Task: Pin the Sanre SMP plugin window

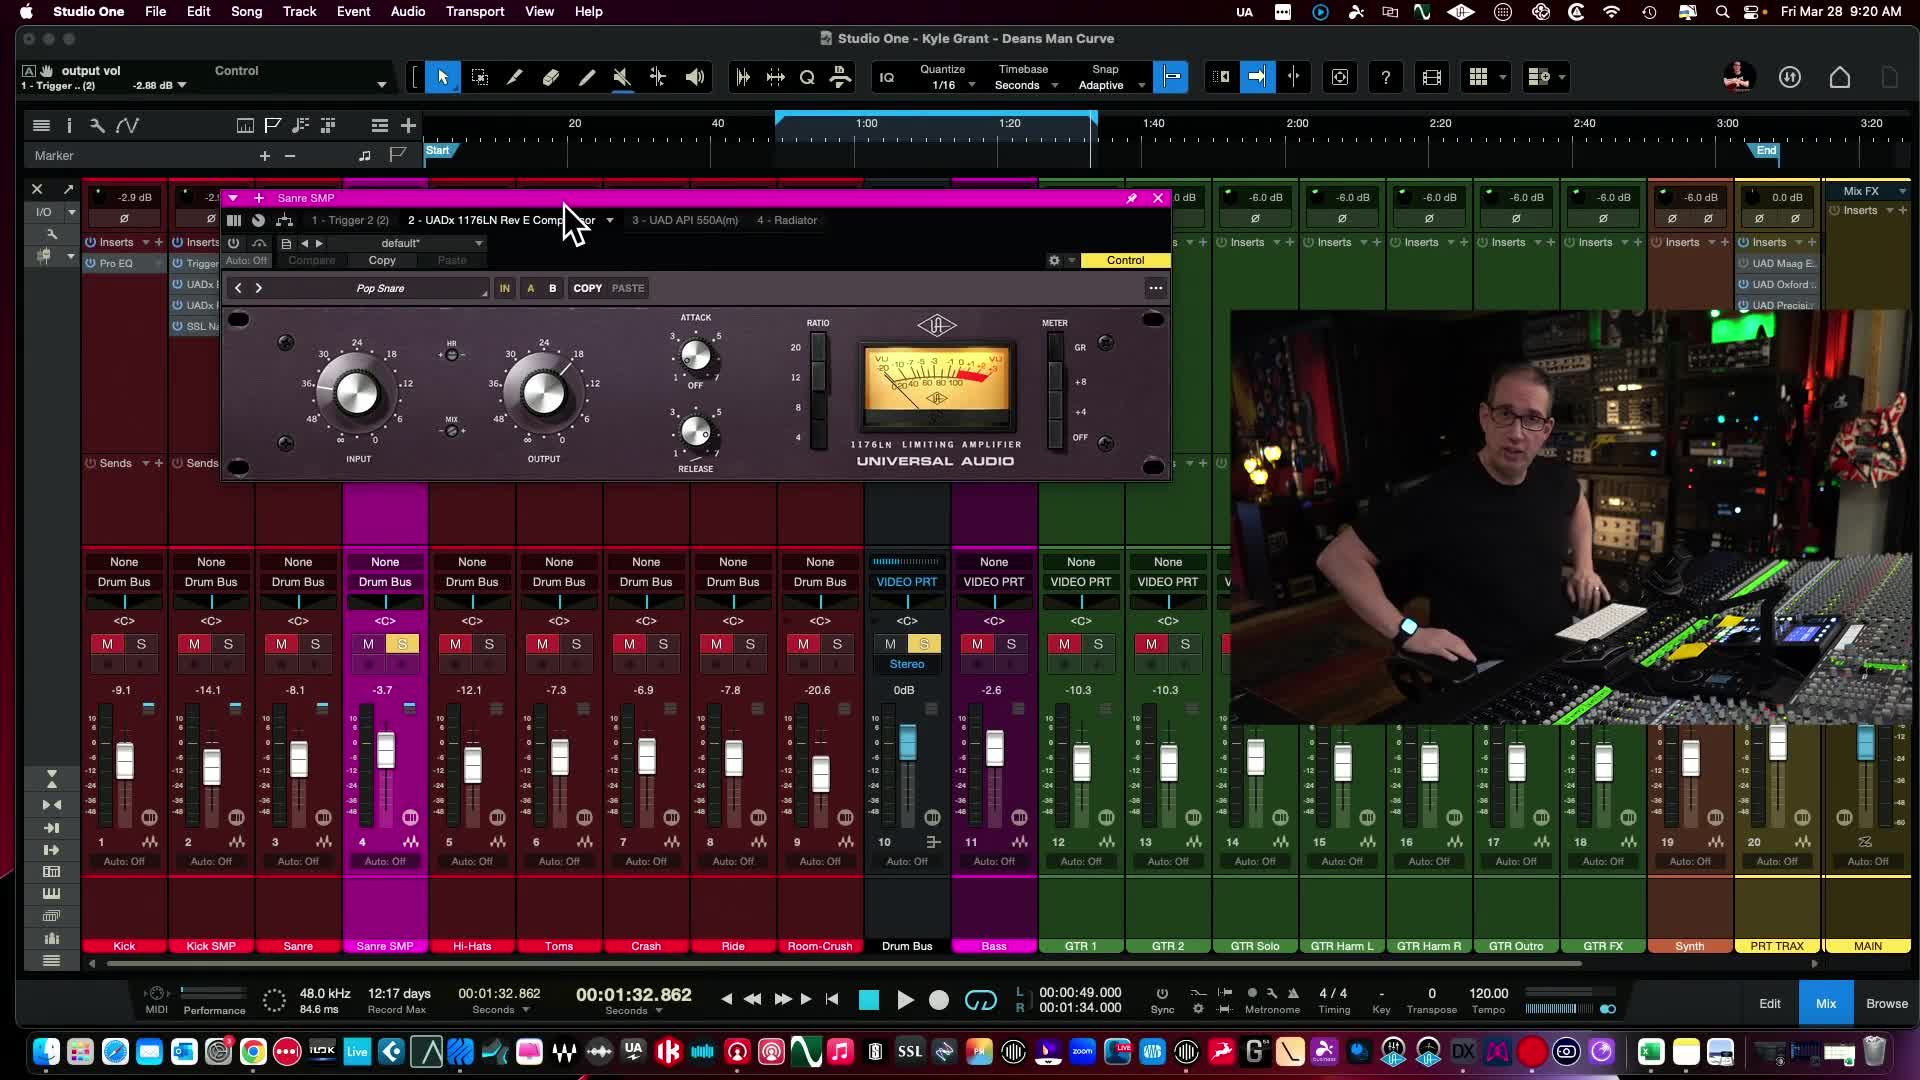Action: coord(1132,198)
